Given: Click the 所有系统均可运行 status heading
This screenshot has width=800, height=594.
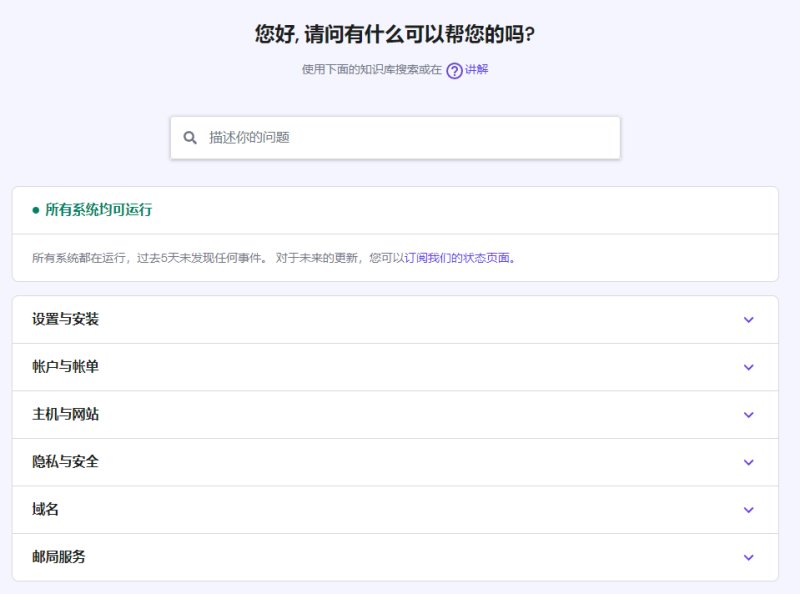Looking at the screenshot, I should coord(98,210).
